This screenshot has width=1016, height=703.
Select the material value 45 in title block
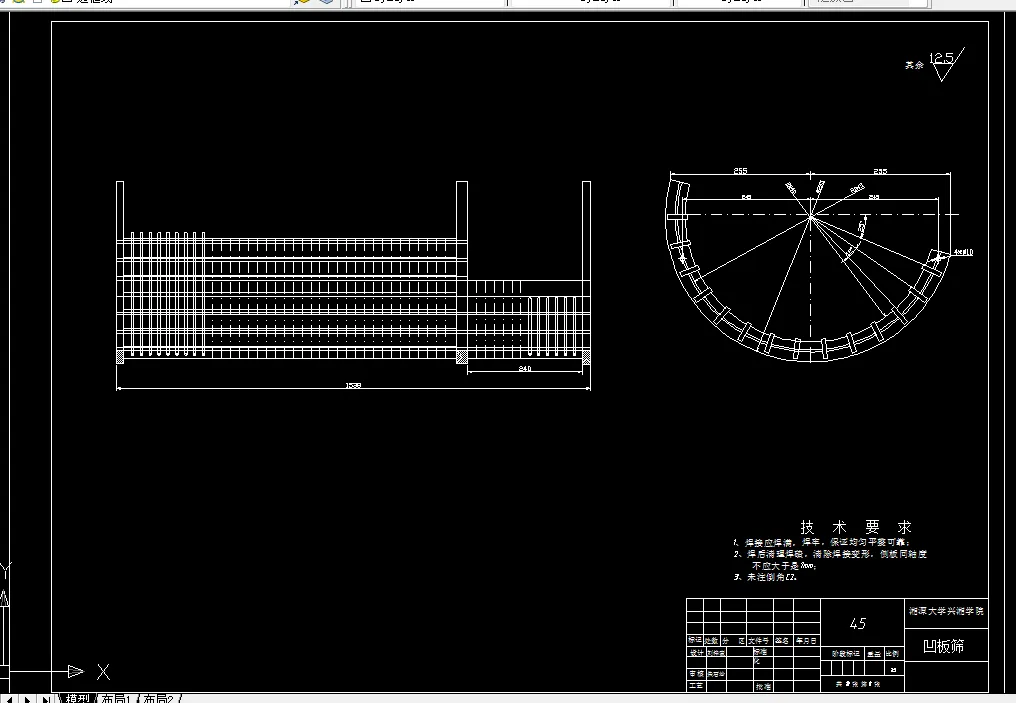(858, 623)
